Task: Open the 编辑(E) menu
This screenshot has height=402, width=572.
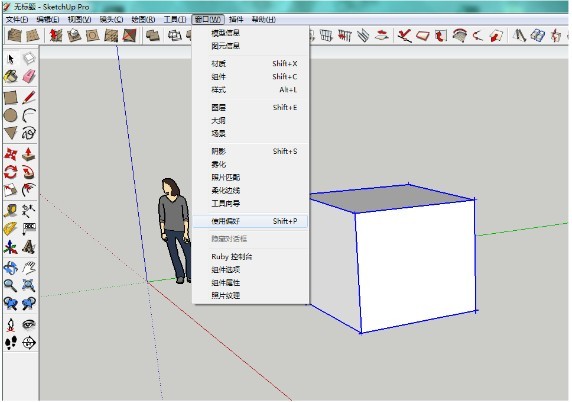Action: pyautogui.click(x=48, y=19)
